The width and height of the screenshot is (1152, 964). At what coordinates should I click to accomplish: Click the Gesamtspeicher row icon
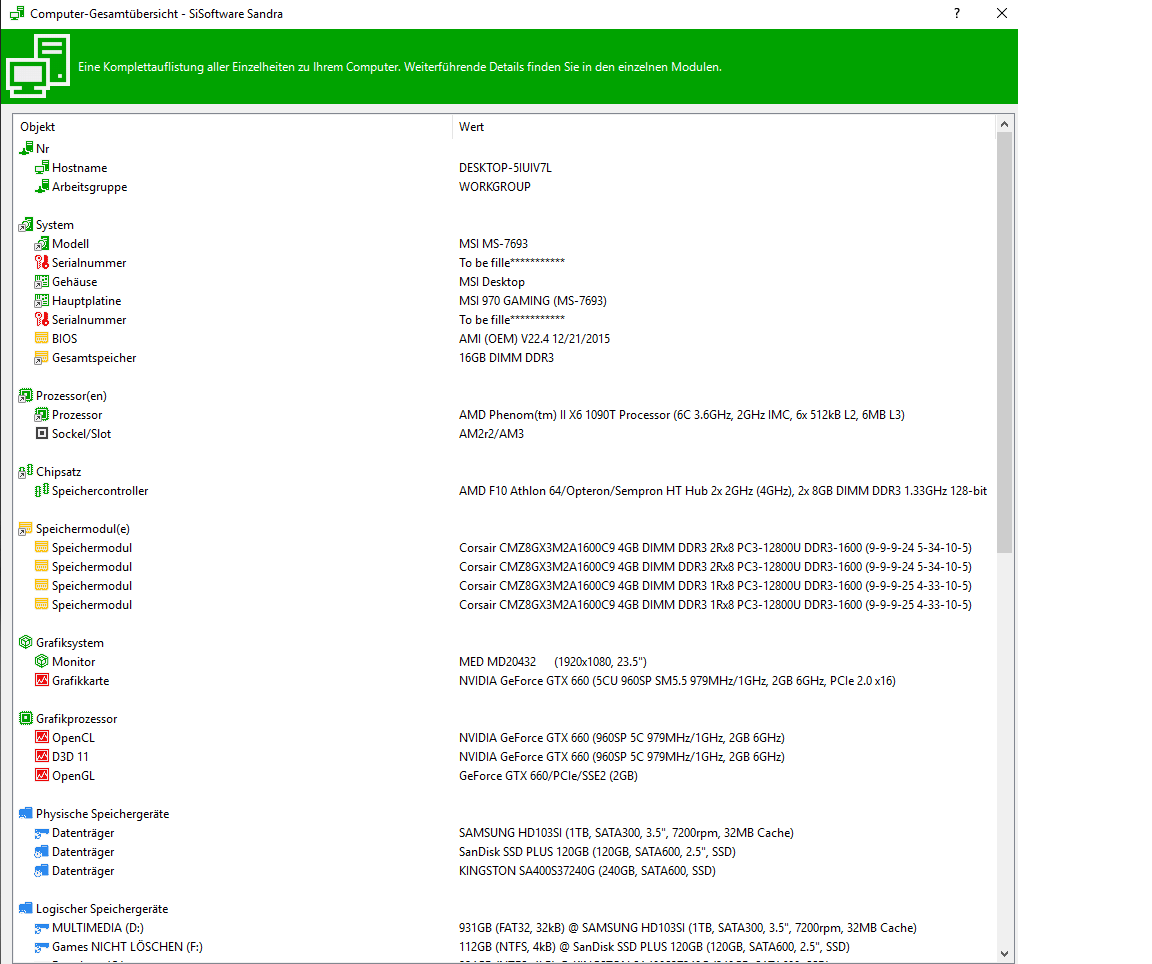42,358
